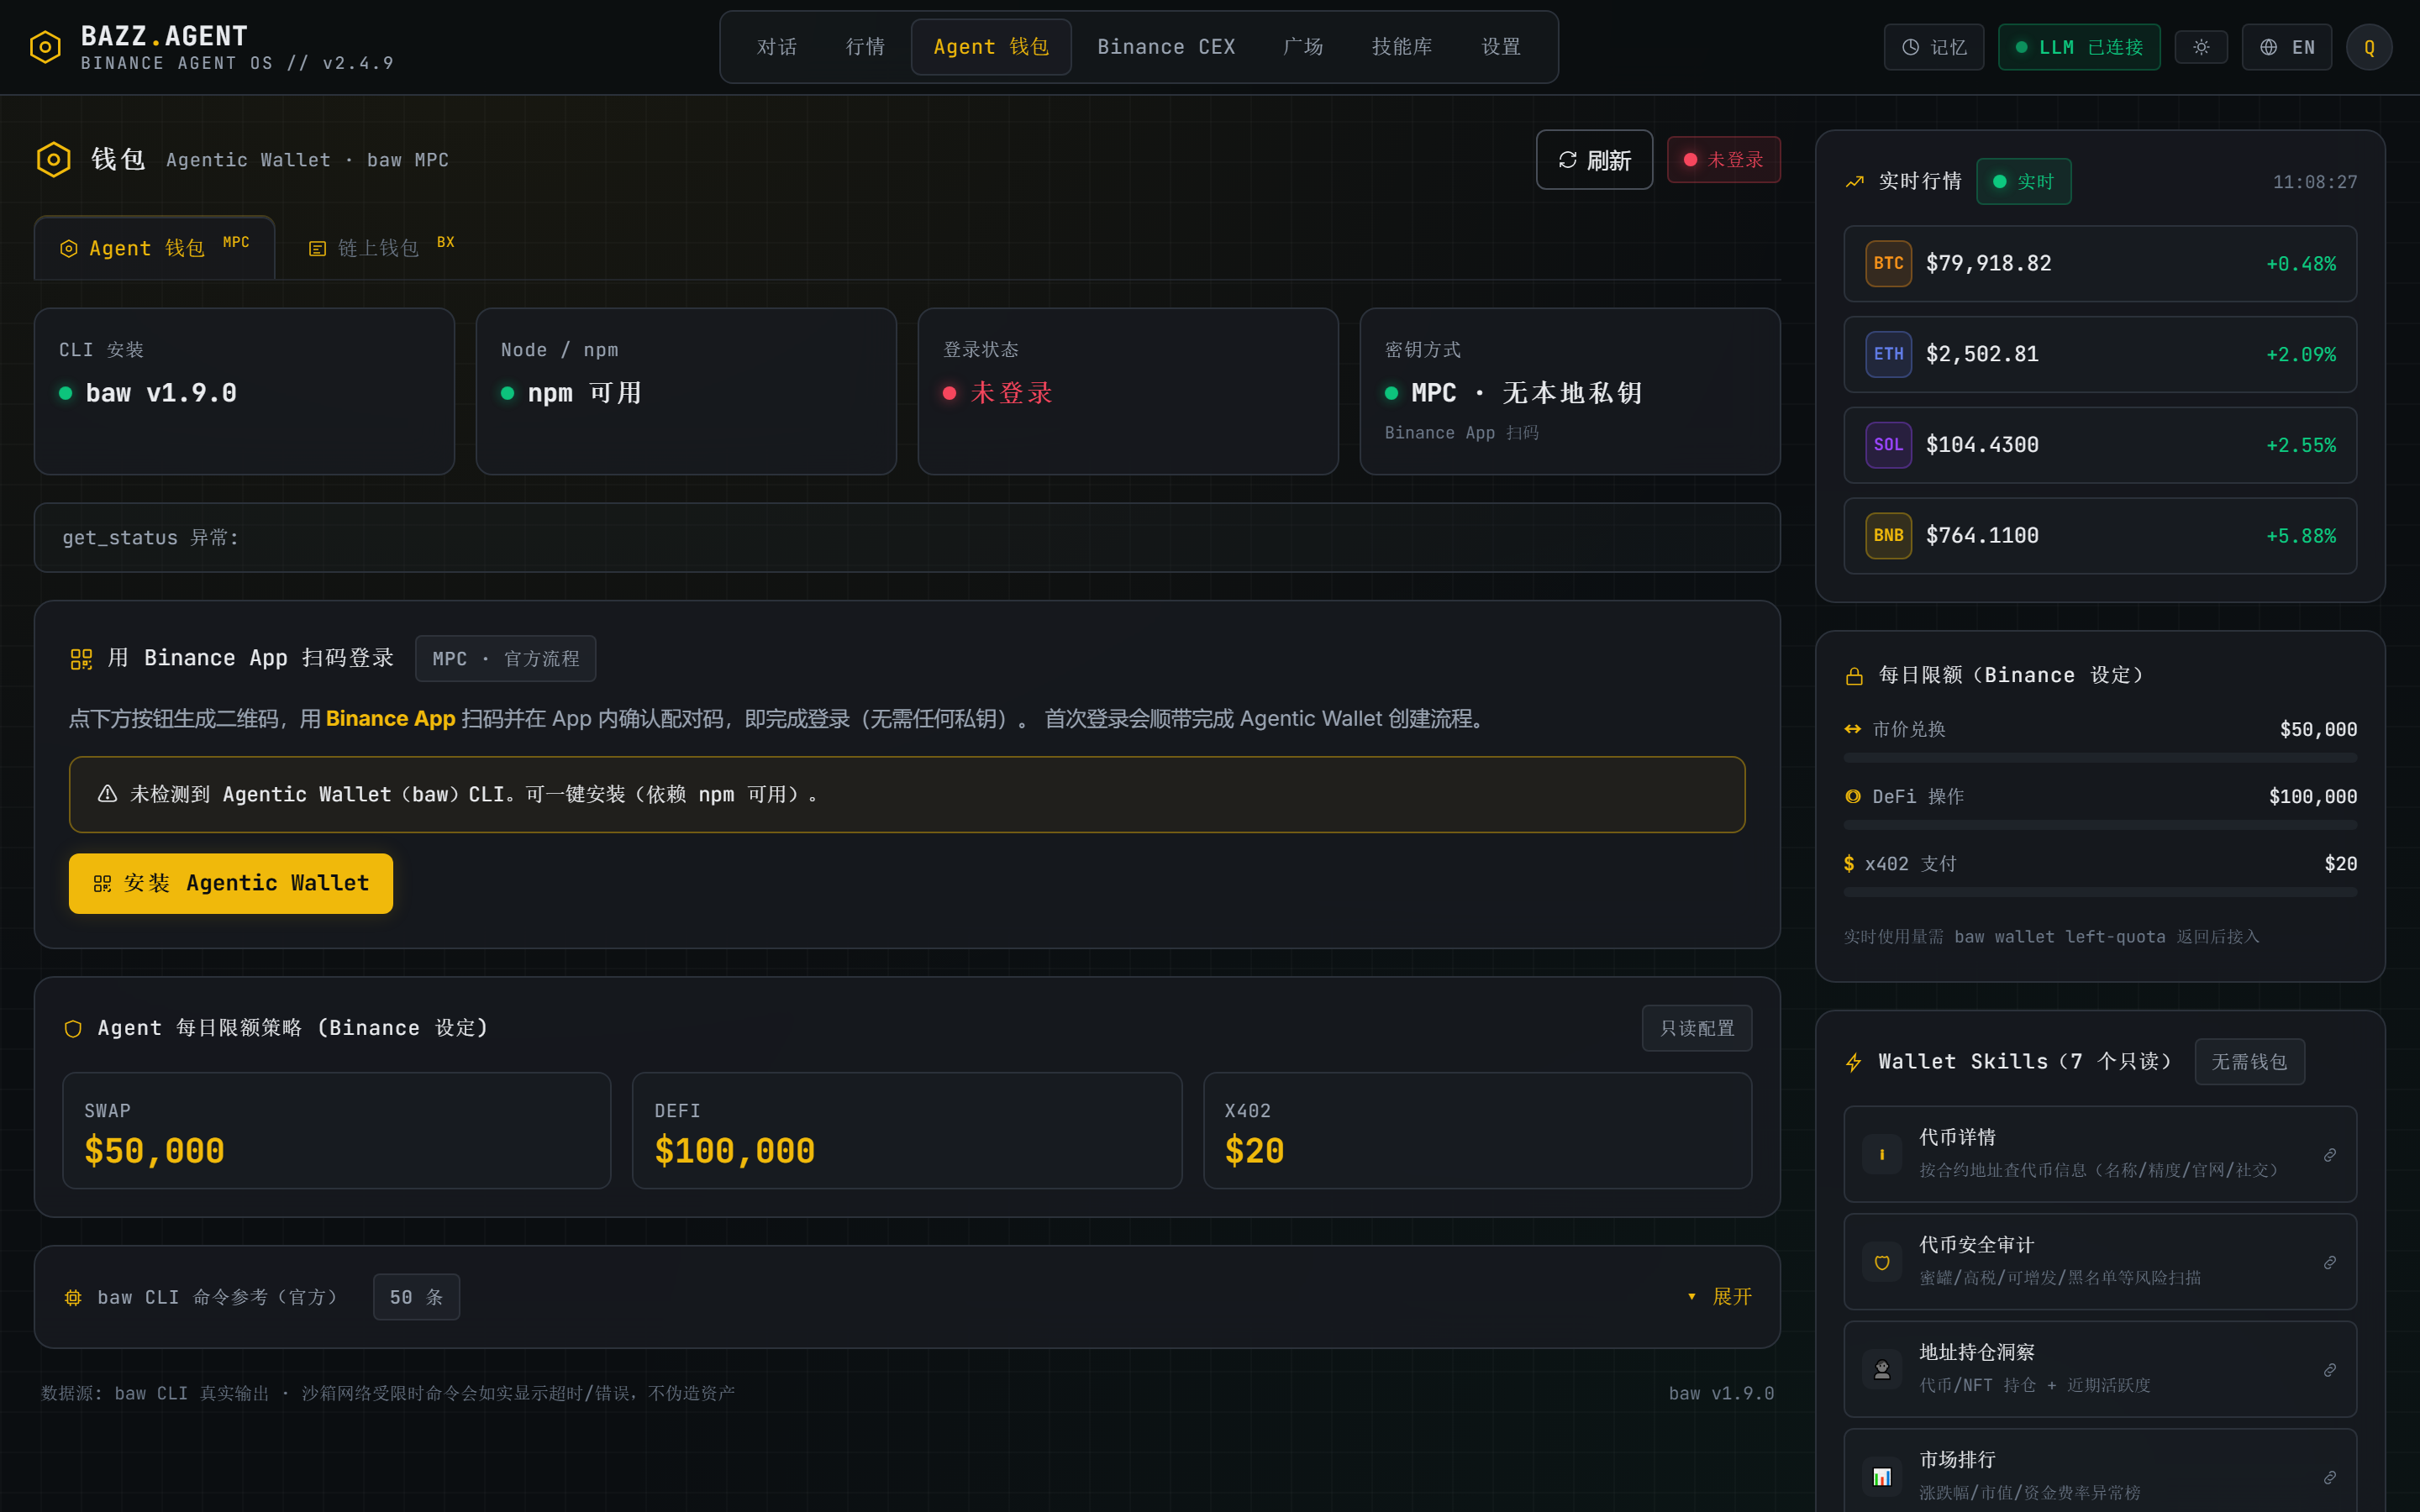2420x1512 pixels.
Task: Open the 代币详情 skill card
Action: 2100,1154
